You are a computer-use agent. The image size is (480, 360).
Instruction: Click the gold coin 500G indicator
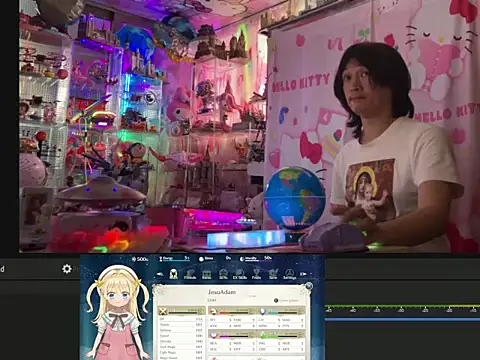pyautogui.click(x=140, y=259)
